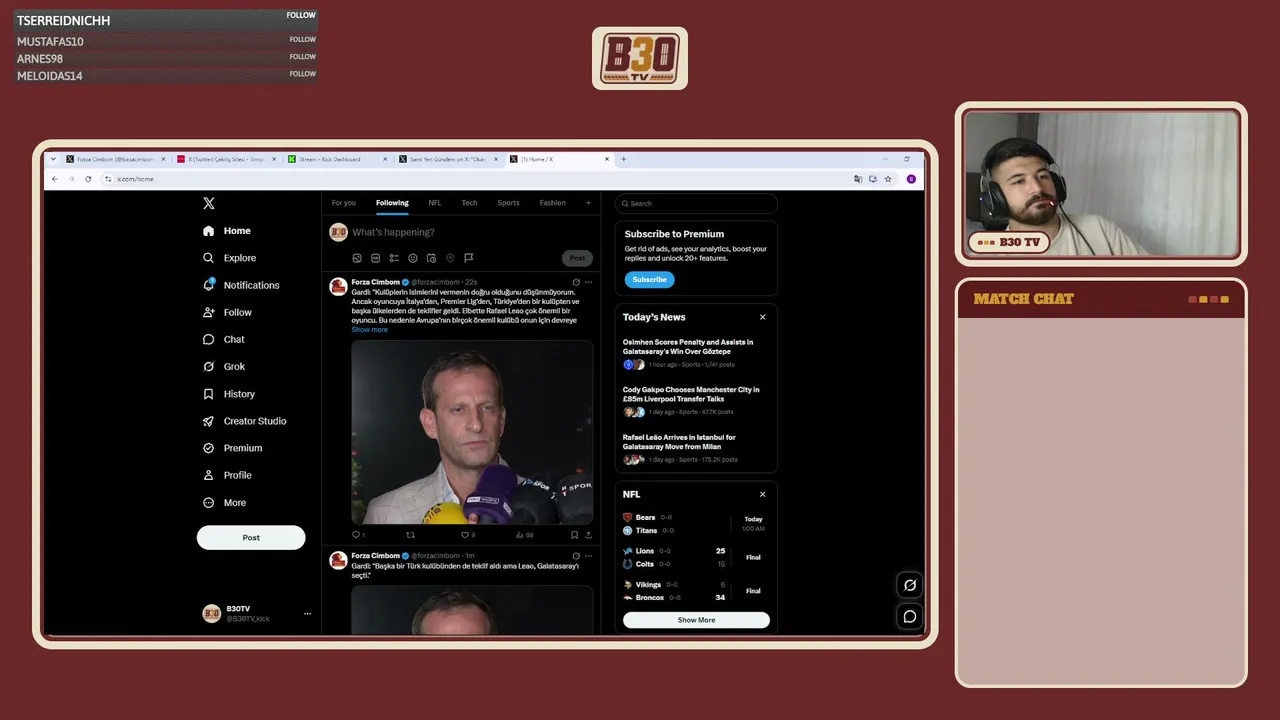
Task: Add location using the composer pin icon
Action: [450, 258]
